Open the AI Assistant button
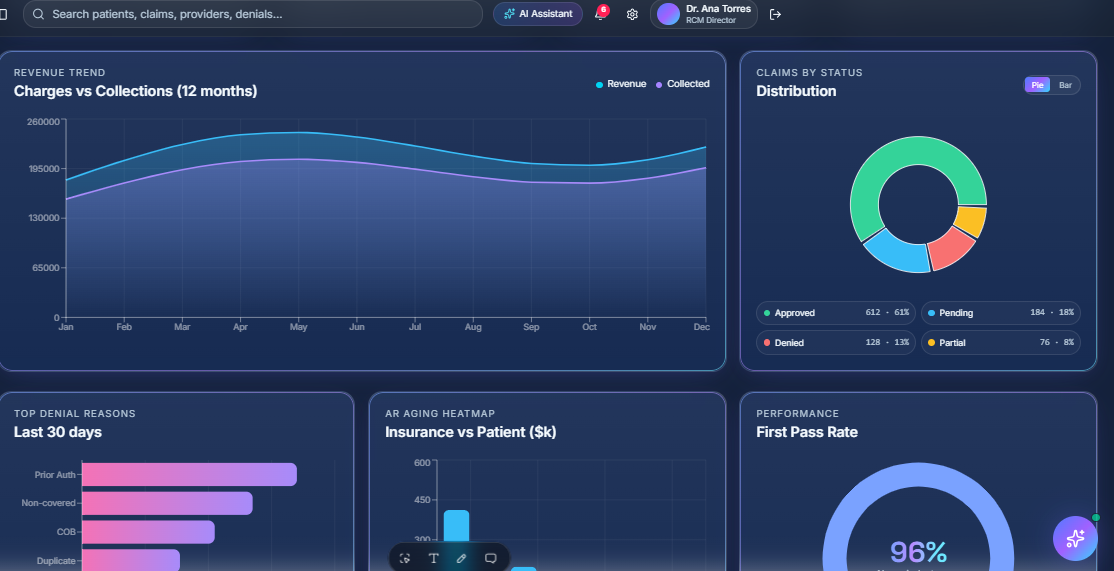 (538, 14)
